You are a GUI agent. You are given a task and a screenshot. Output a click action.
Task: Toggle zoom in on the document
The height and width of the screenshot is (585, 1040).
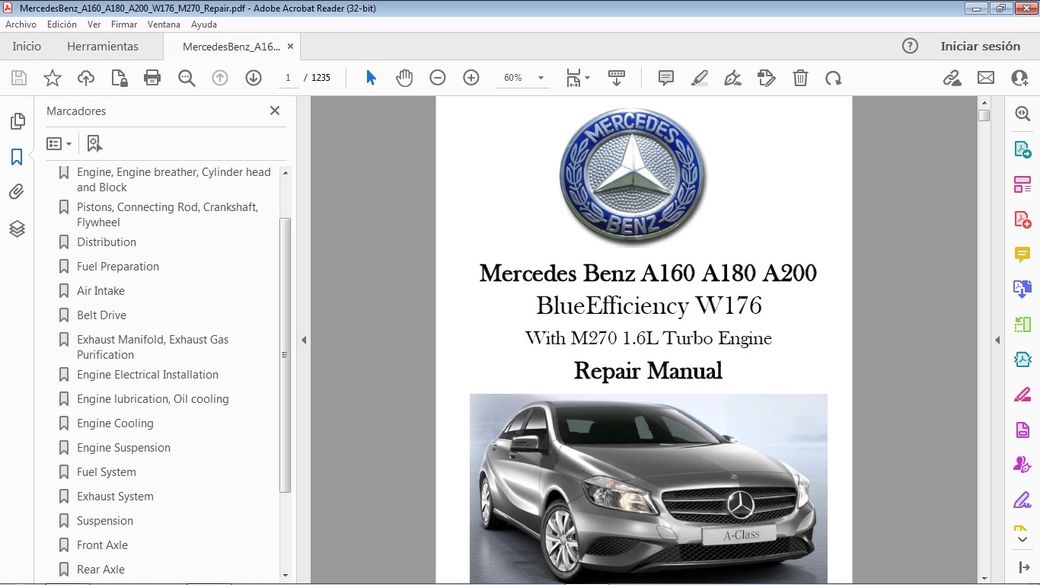click(x=470, y=77)
